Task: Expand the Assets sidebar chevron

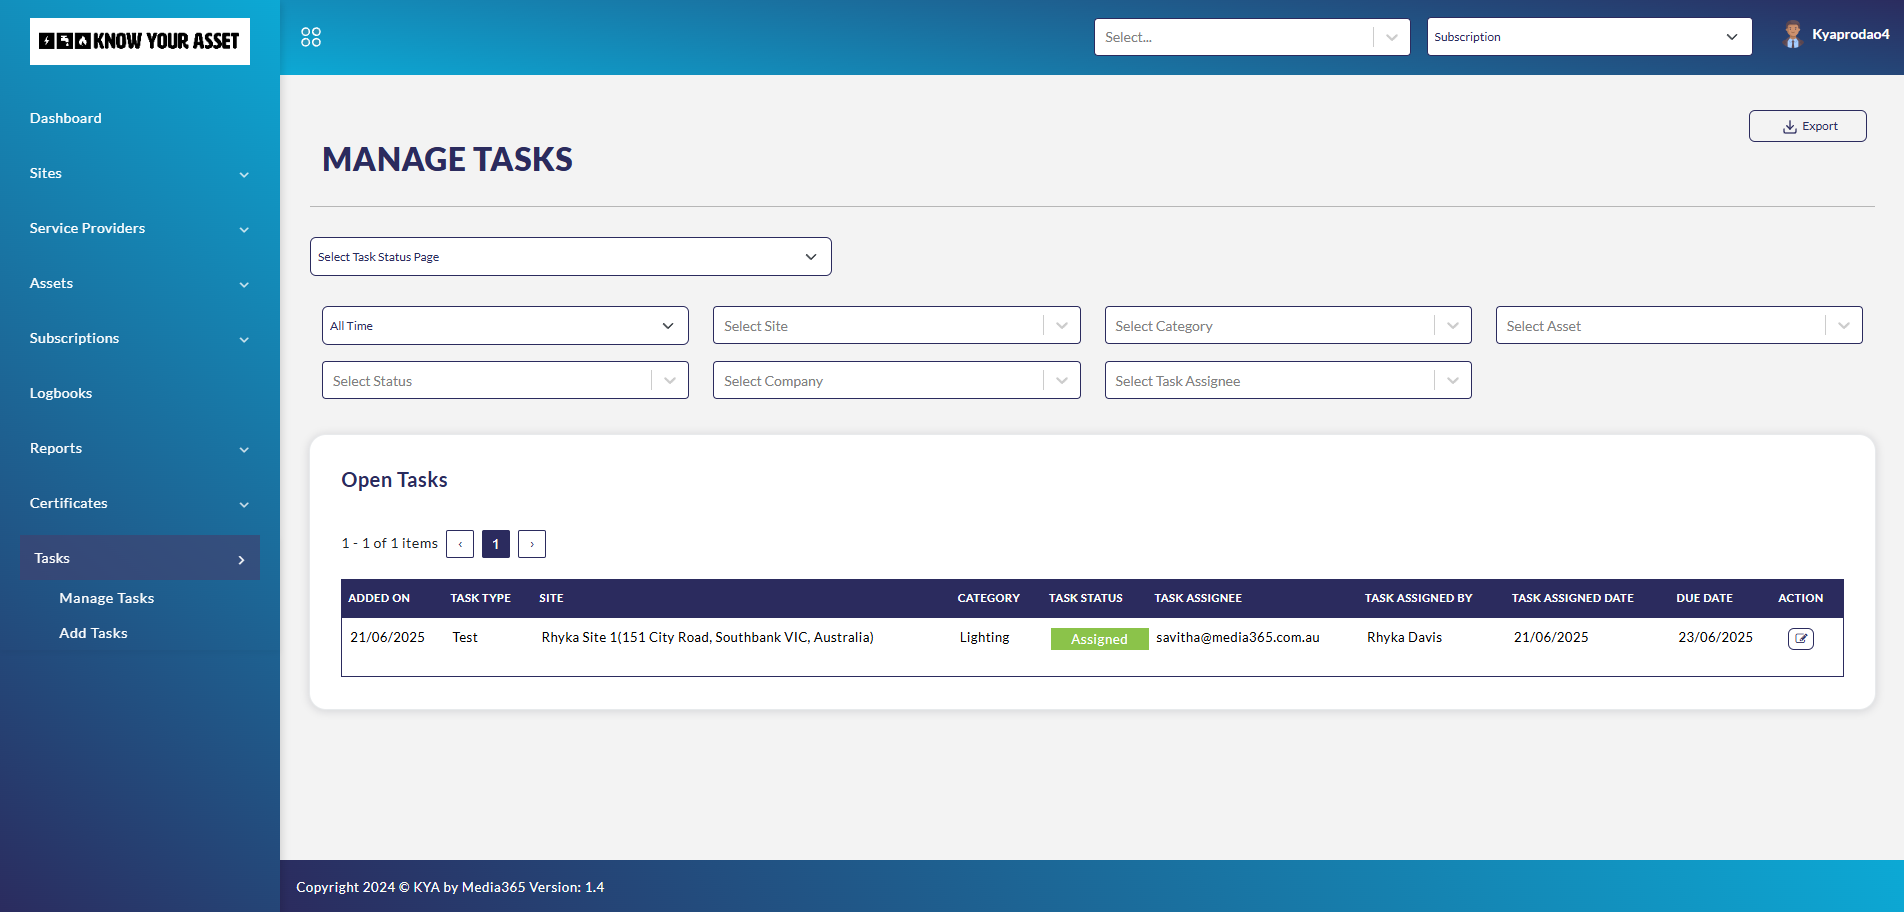Action: tap(244, 285)
